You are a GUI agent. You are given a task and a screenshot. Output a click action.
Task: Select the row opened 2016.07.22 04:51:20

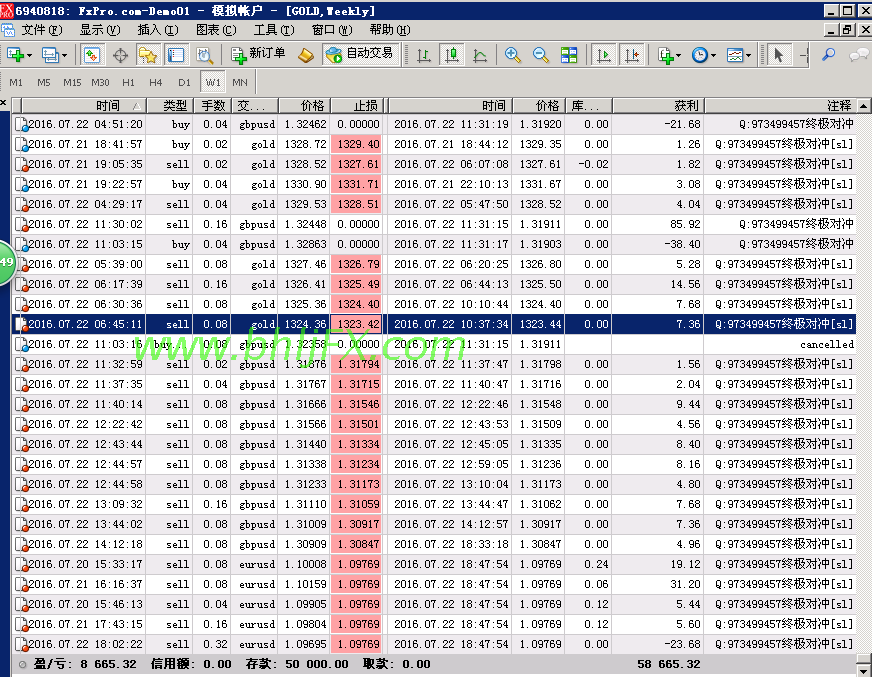[434, 124]
